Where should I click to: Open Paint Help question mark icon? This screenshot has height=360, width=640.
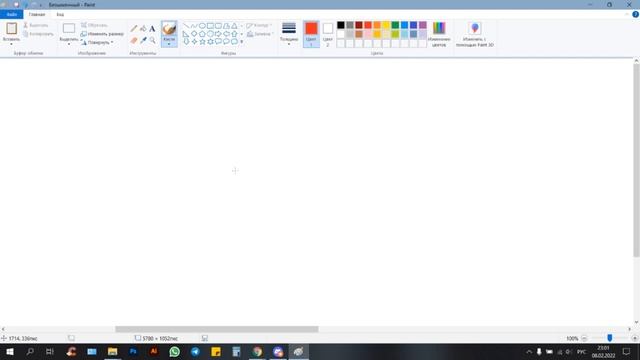[x=636, y=14]
